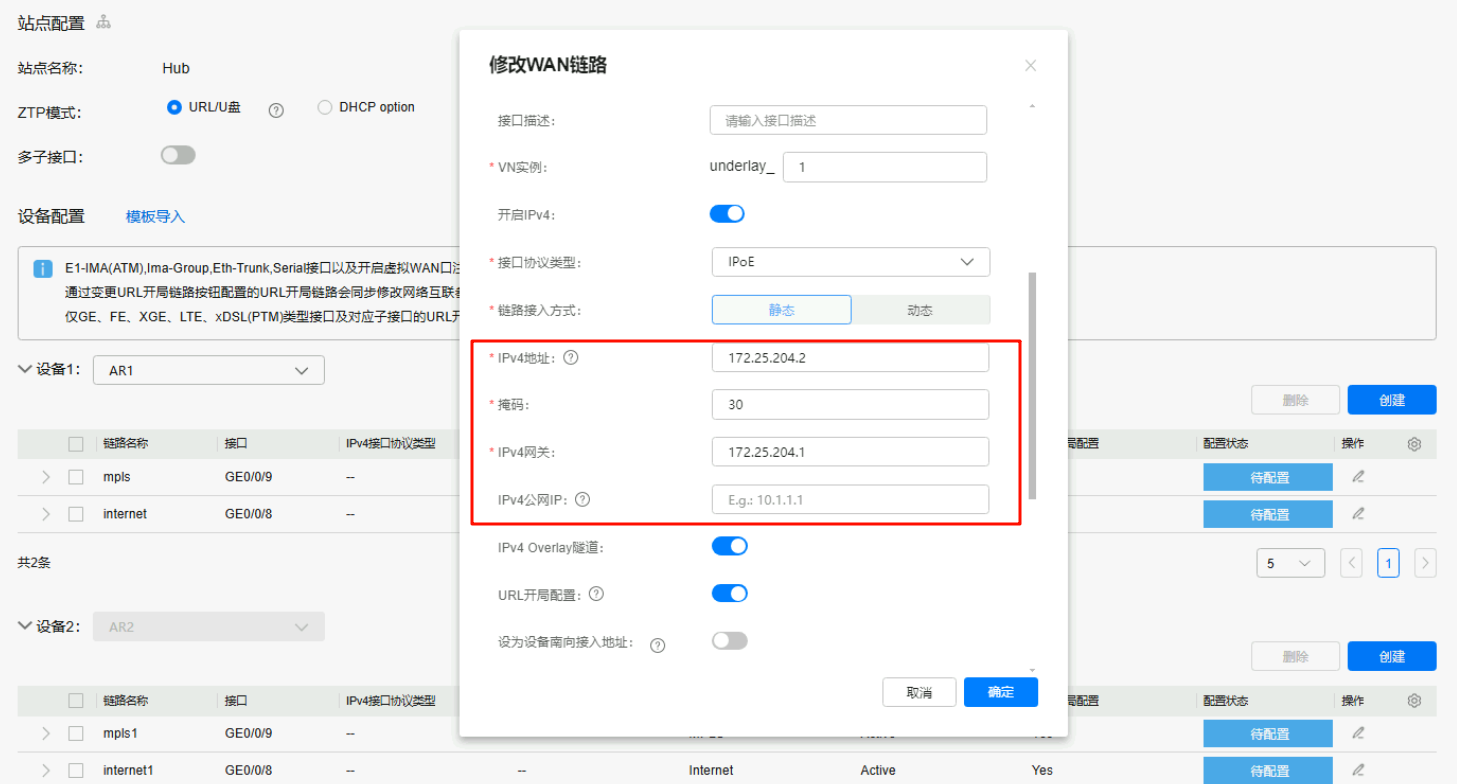Open the column settings gear in 设备1 table

click(x=1414, y=444)
